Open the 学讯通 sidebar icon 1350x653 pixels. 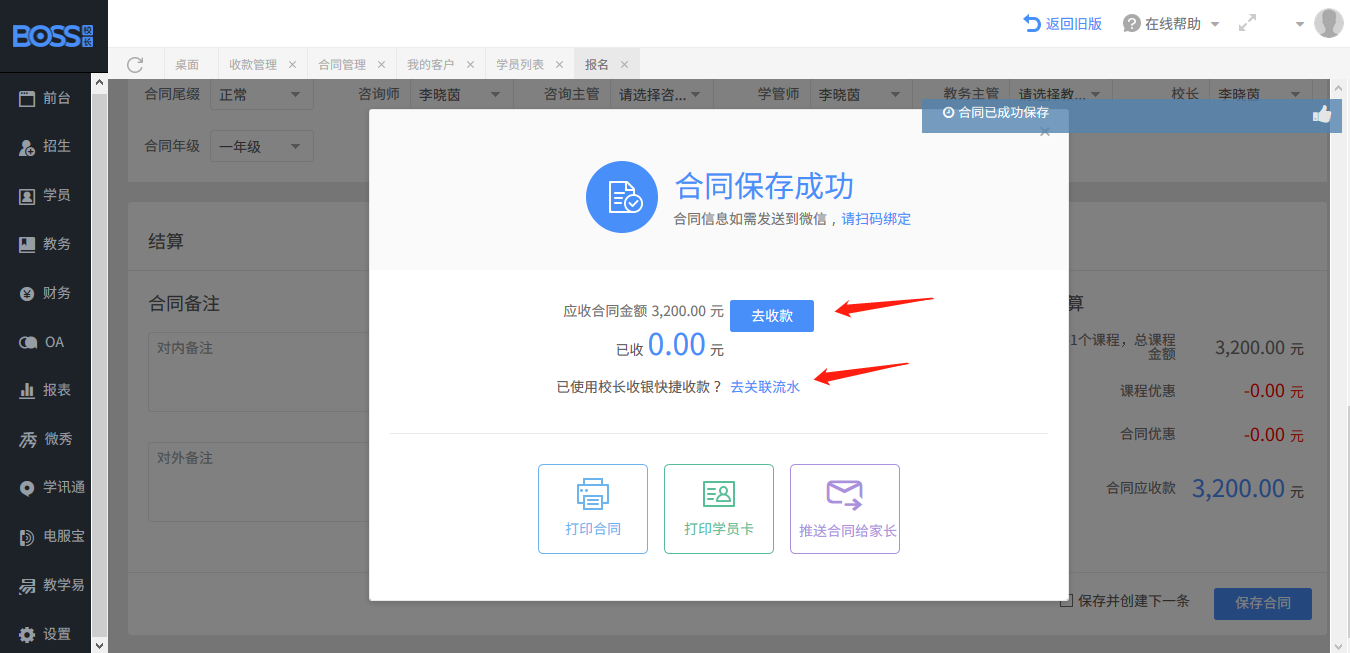[27, 488]
